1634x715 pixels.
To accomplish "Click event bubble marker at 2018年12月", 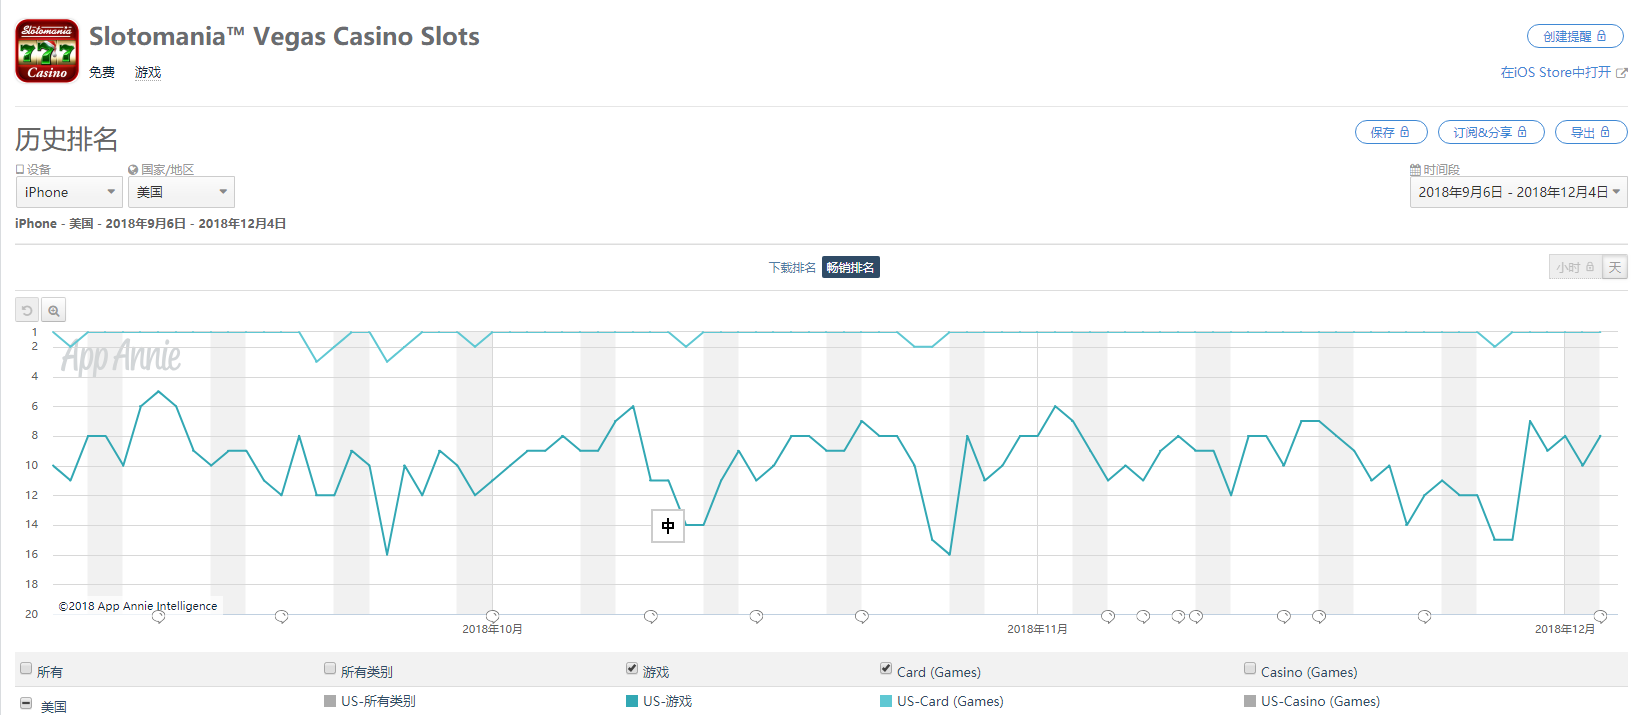I will click(x=1600, y=616).
